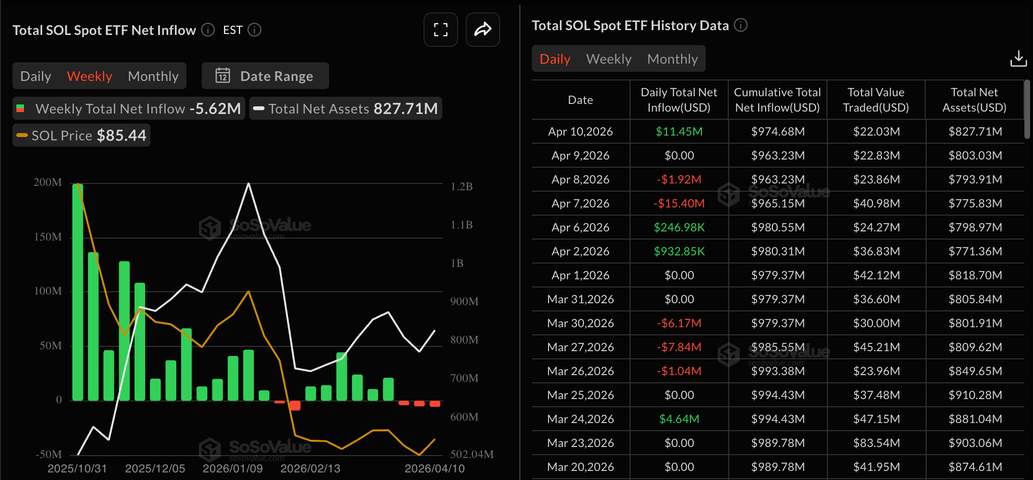The image size is (1033, 480).
Task: Select Weekly tab in History Data
Action: pyautogui.click(x=608, y=59)
